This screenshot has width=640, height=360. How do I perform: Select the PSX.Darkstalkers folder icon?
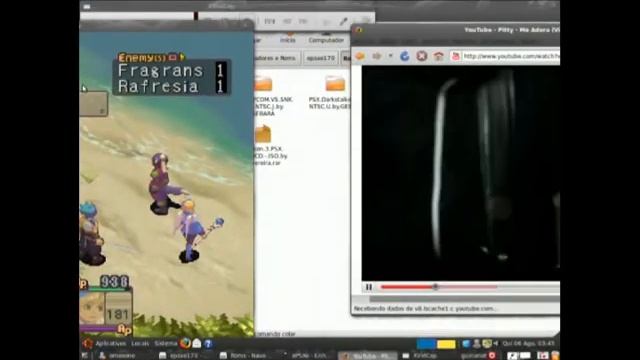click(x=335, y=83)
